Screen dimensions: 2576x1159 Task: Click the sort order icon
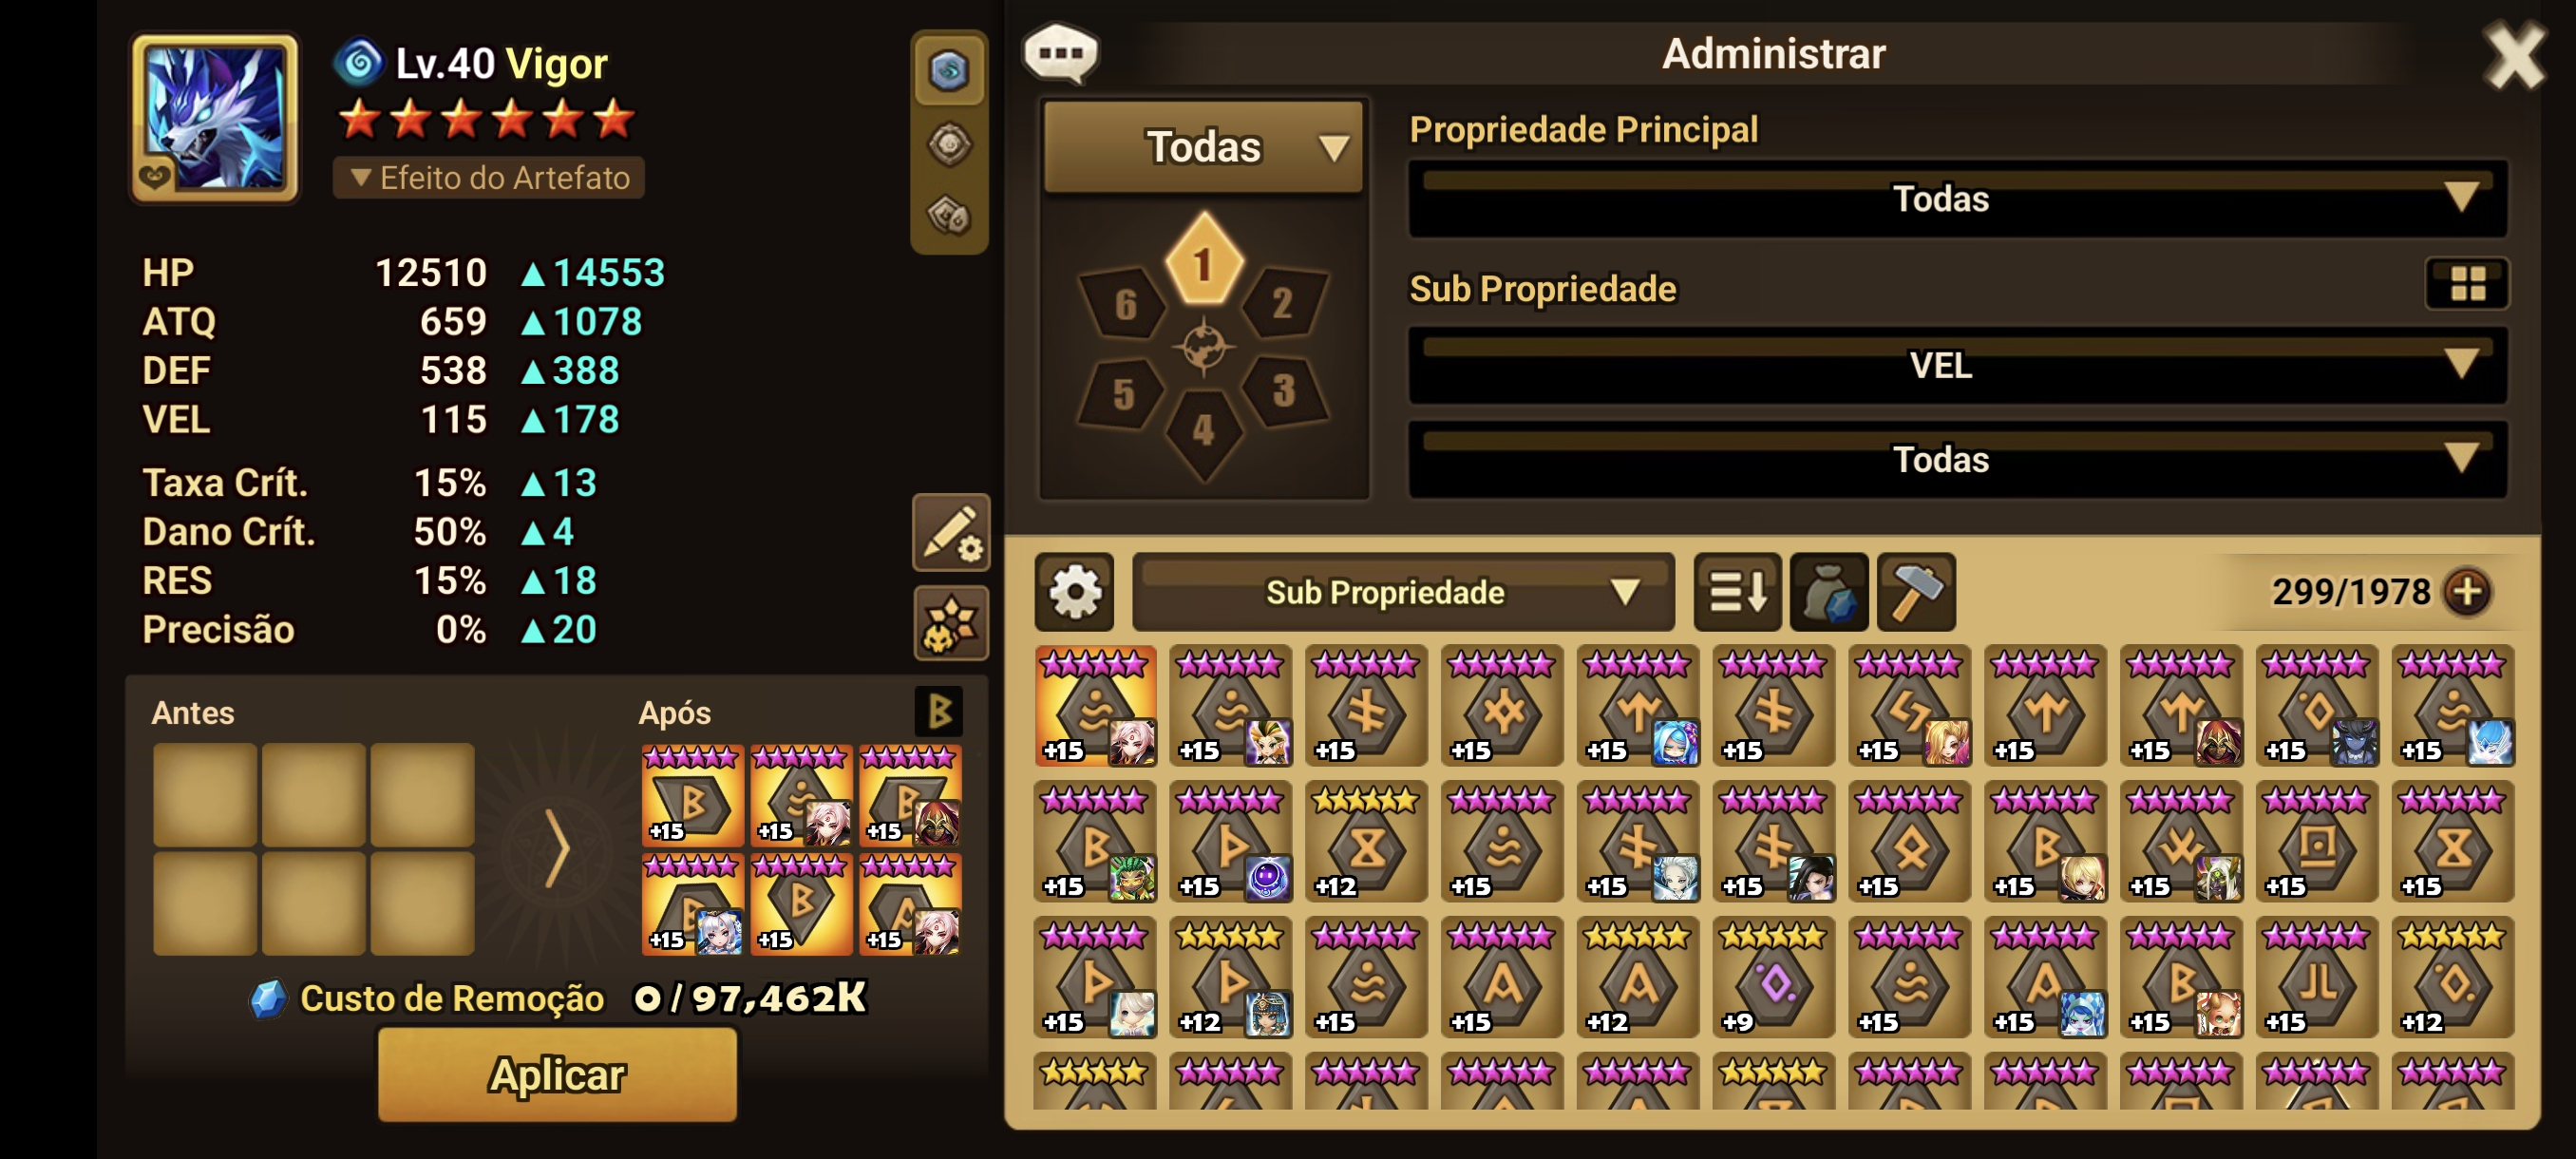[1737, 592]
